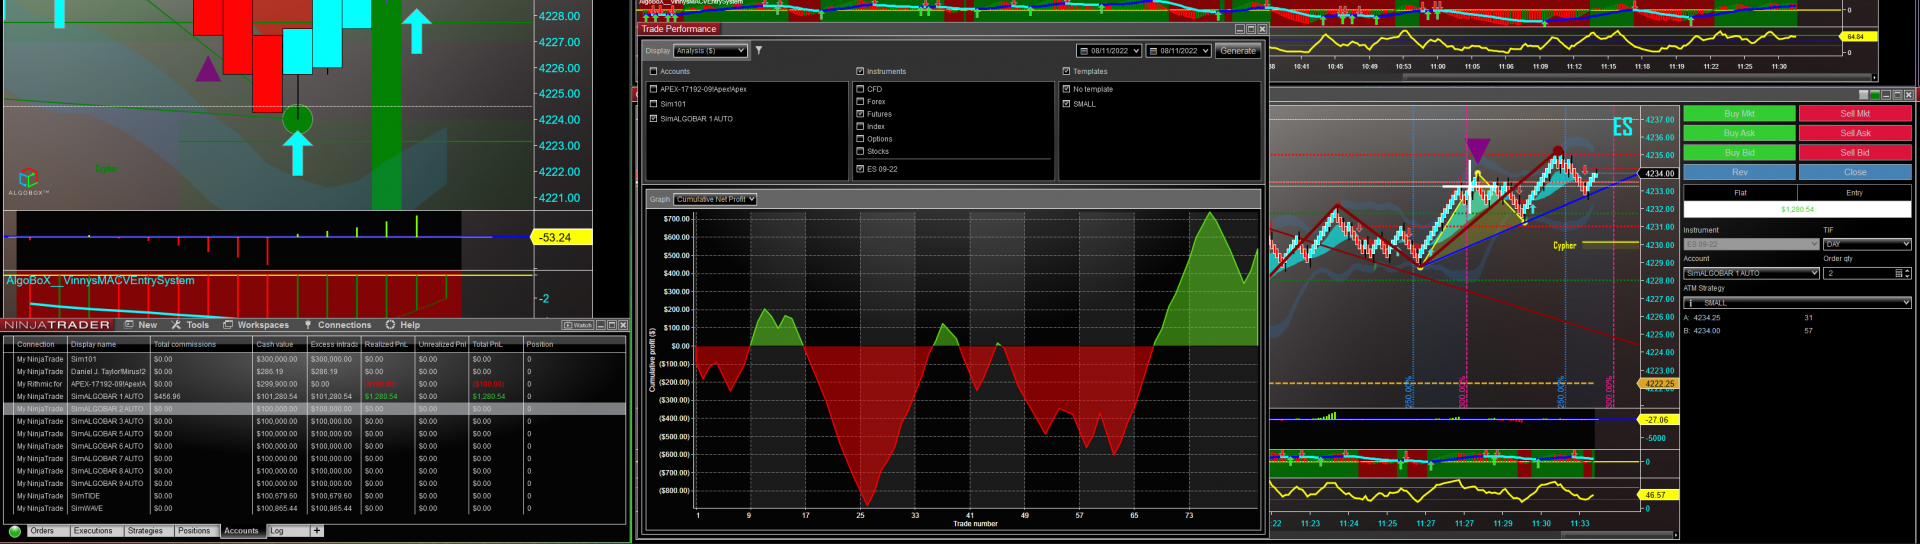Uncheck the Futures instrument checkbox
The height and width of the screenshot is (544, 1920).
click(860, 114)
